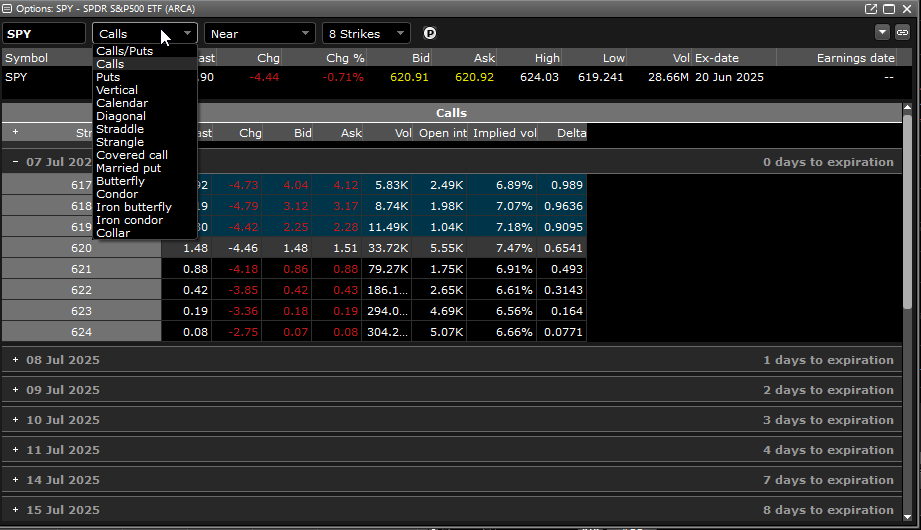Click the Implied vol column header
Screen dimensions: 921x530
coord(504,133)
